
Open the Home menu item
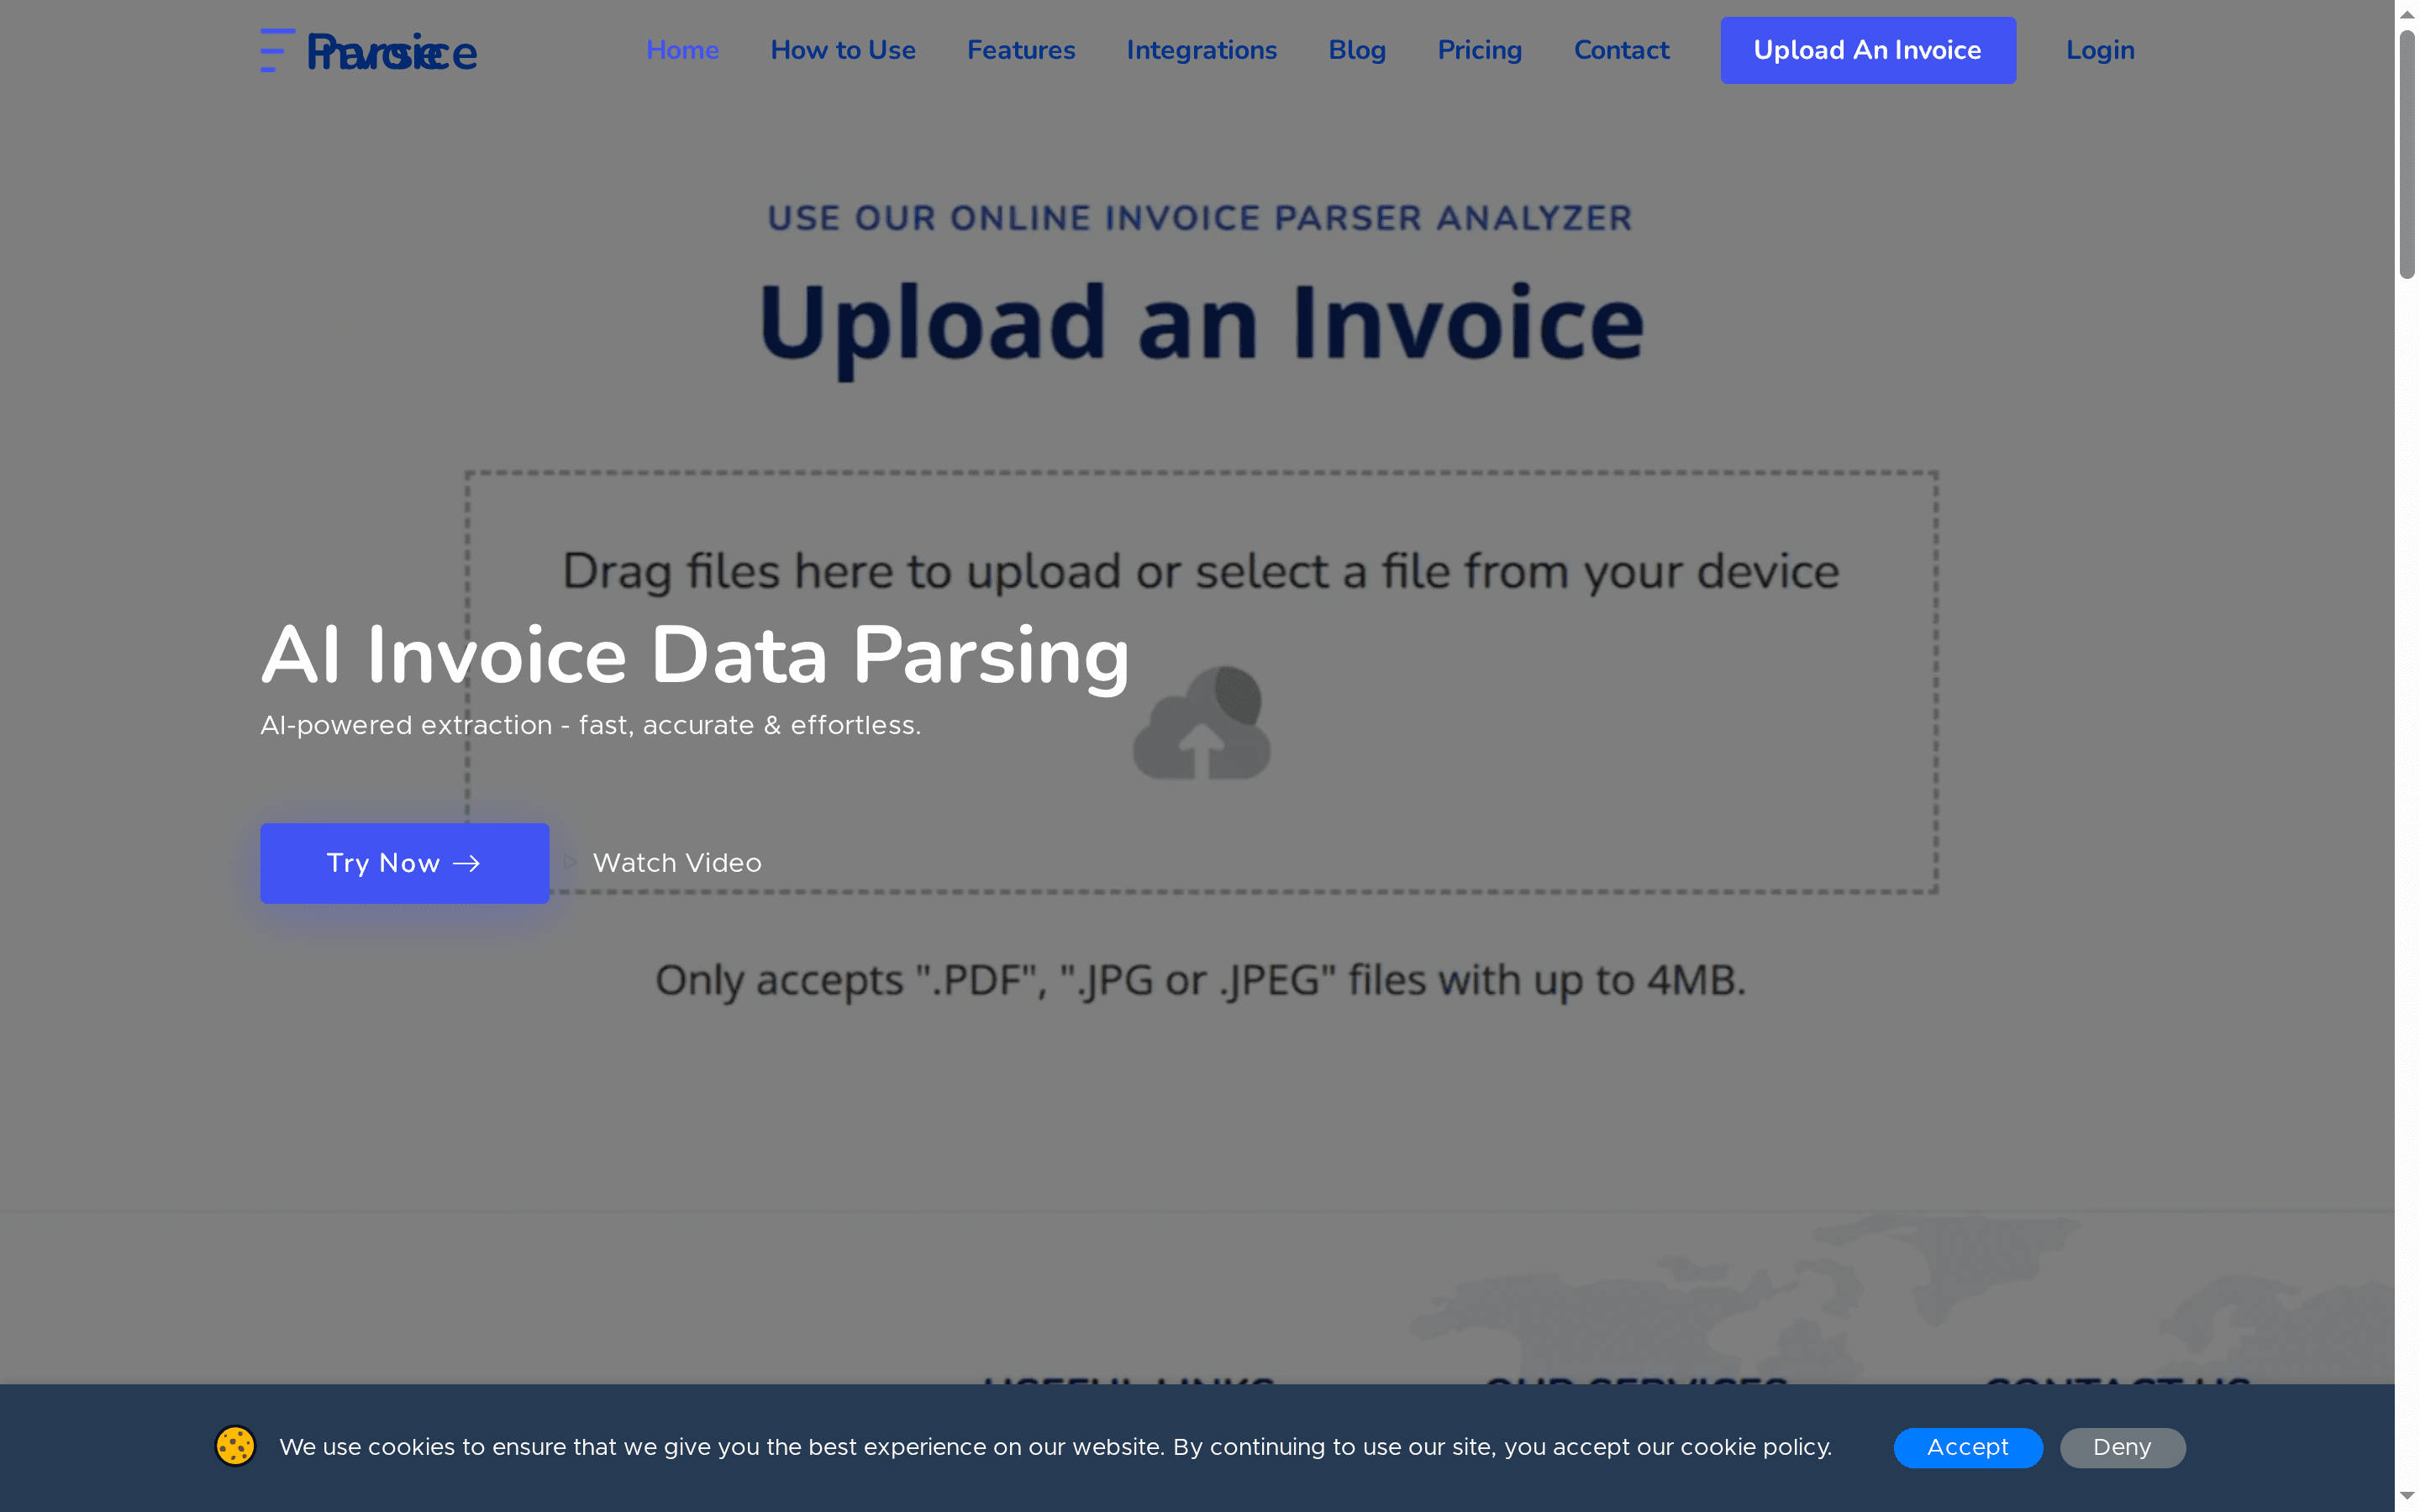683,50
